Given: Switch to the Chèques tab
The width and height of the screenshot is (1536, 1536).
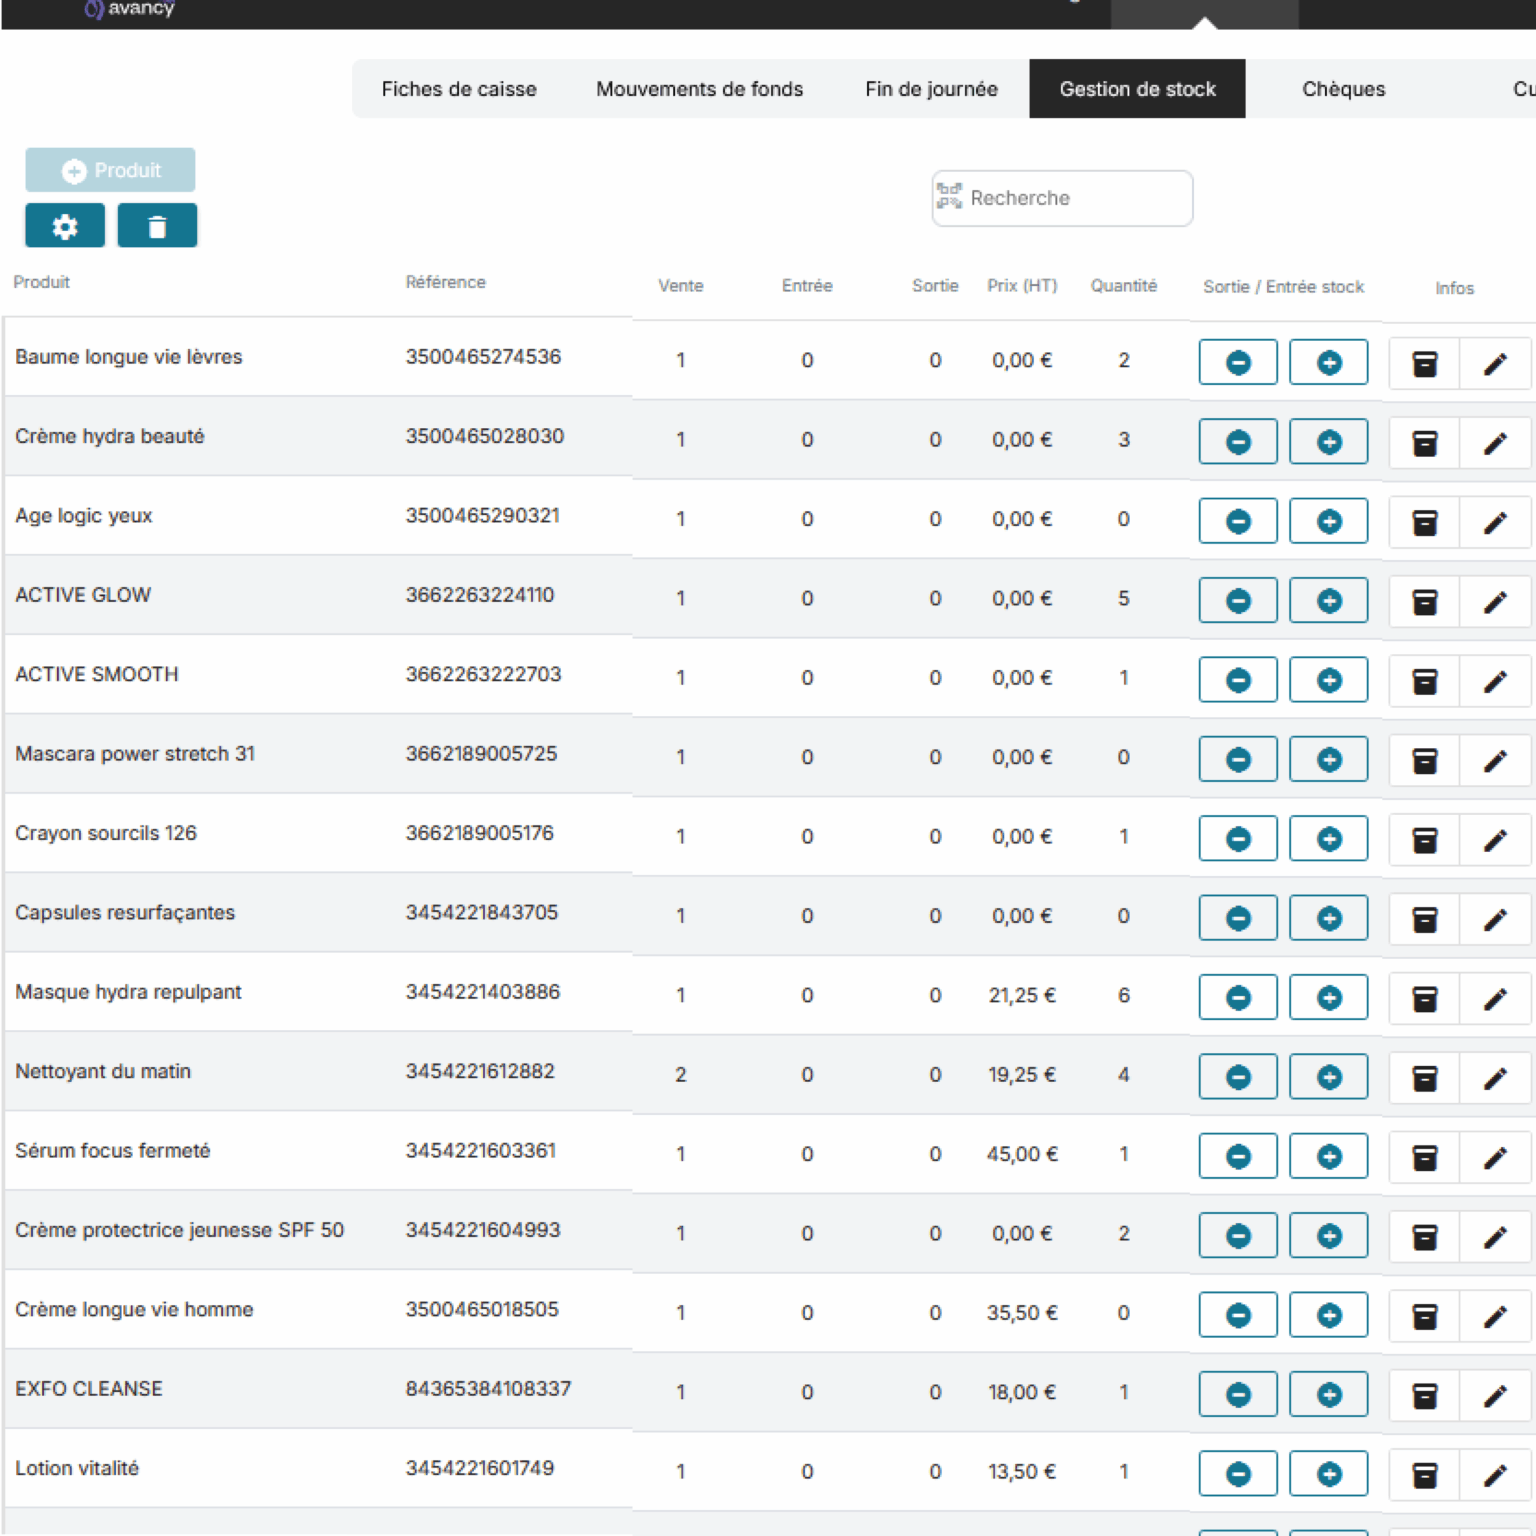Looking at the screenshot, I should [1343, 89].
